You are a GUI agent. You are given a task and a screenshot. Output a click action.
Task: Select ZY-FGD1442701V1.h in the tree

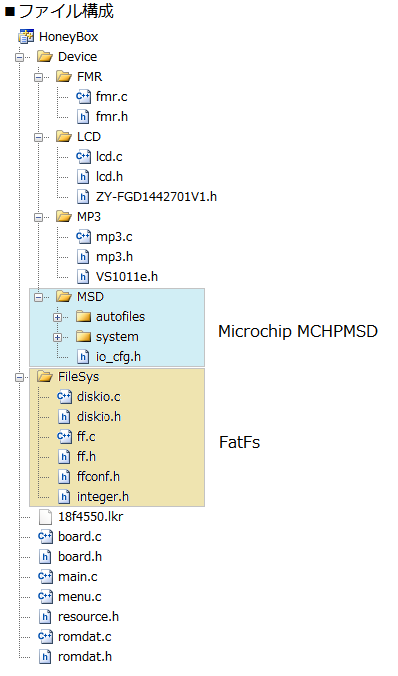[156, 197]
